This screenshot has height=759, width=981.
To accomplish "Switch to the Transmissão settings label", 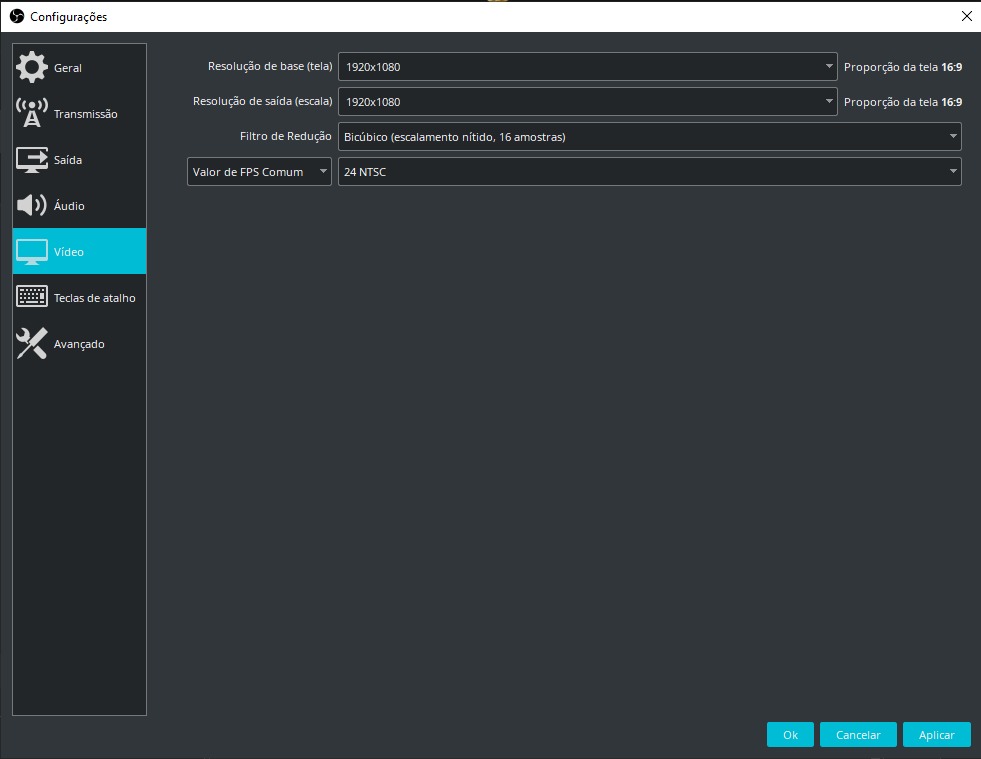I will 85,115.
